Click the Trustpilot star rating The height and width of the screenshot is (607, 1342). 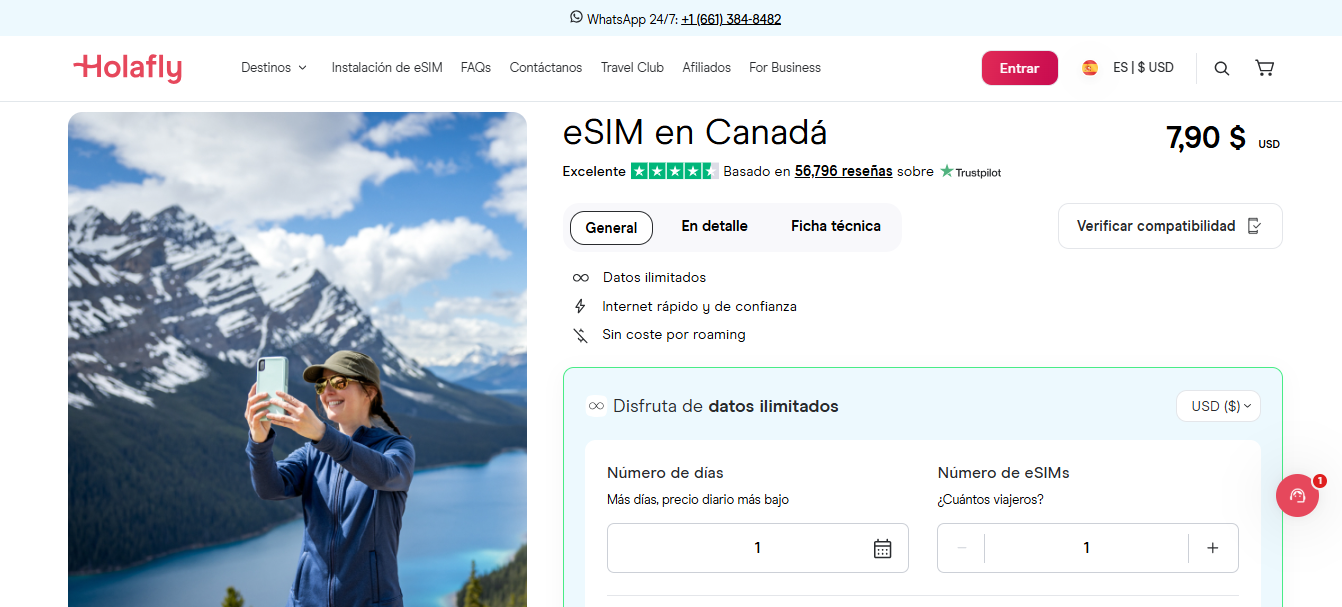(x=674, y=171)
